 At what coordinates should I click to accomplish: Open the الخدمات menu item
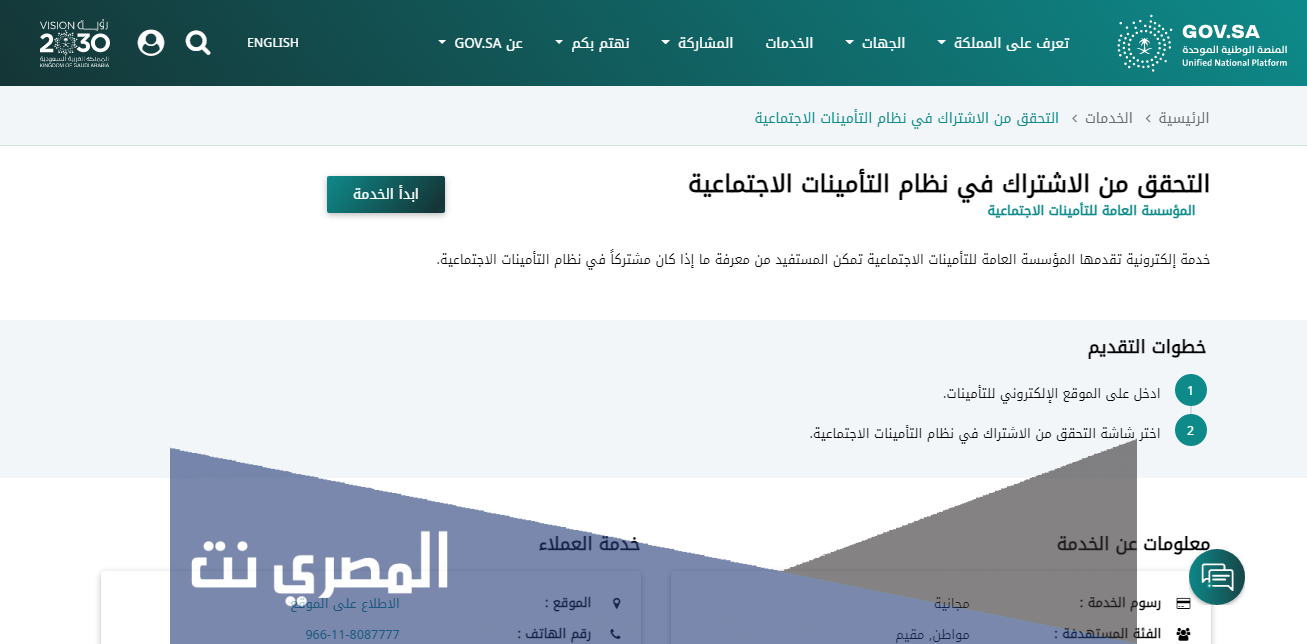(789, 43)
